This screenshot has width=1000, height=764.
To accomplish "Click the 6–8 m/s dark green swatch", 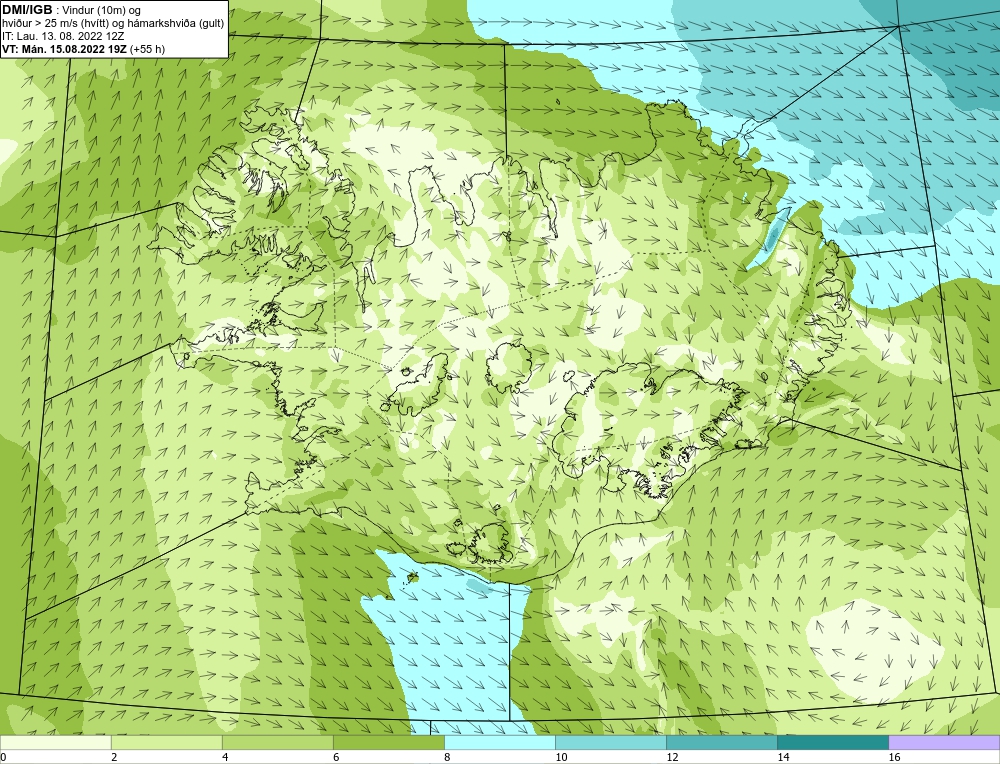I will 388,742.
